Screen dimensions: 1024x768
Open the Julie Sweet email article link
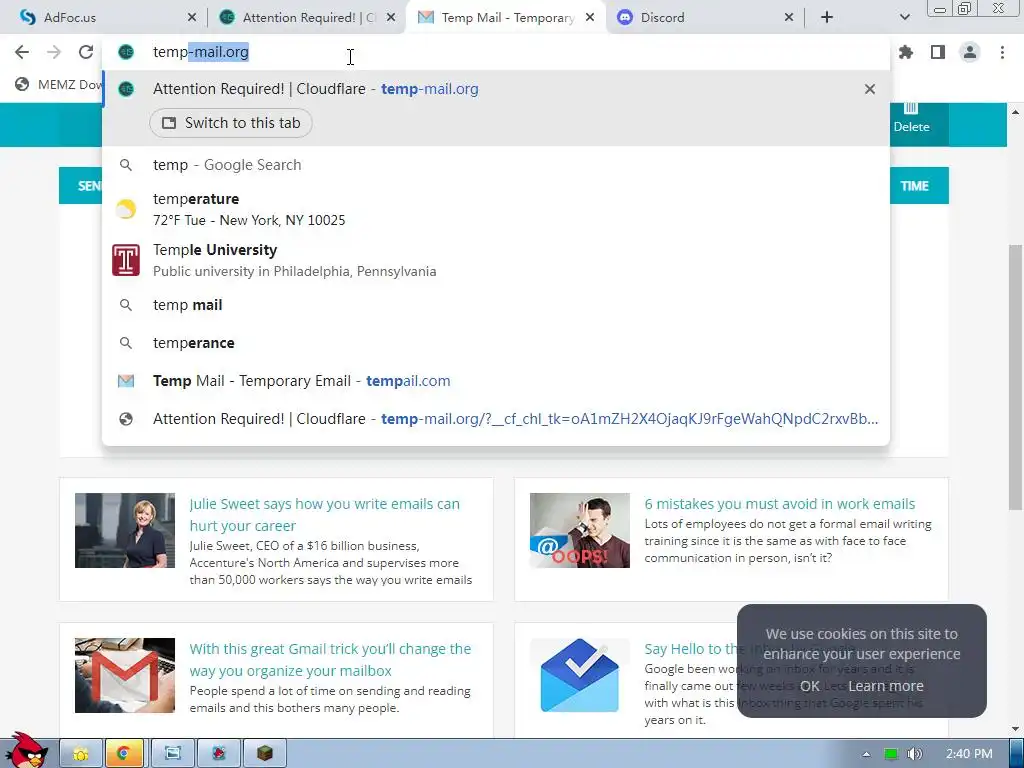(325, 515)
